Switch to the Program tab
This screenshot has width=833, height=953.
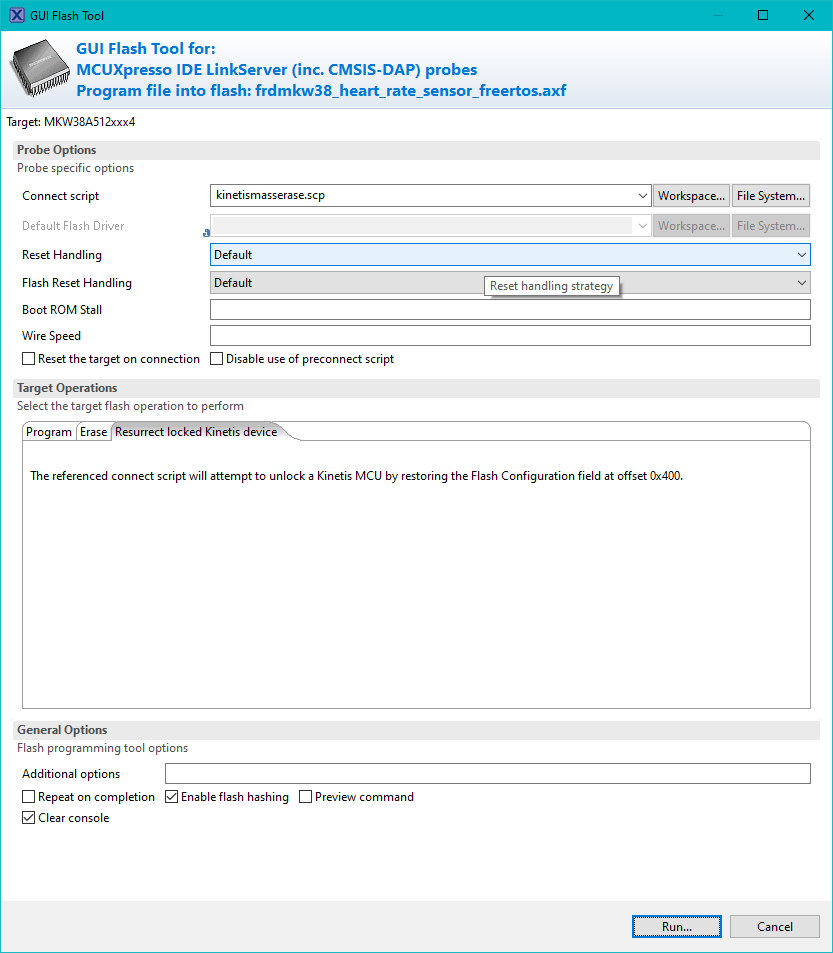tap(49, 432)
